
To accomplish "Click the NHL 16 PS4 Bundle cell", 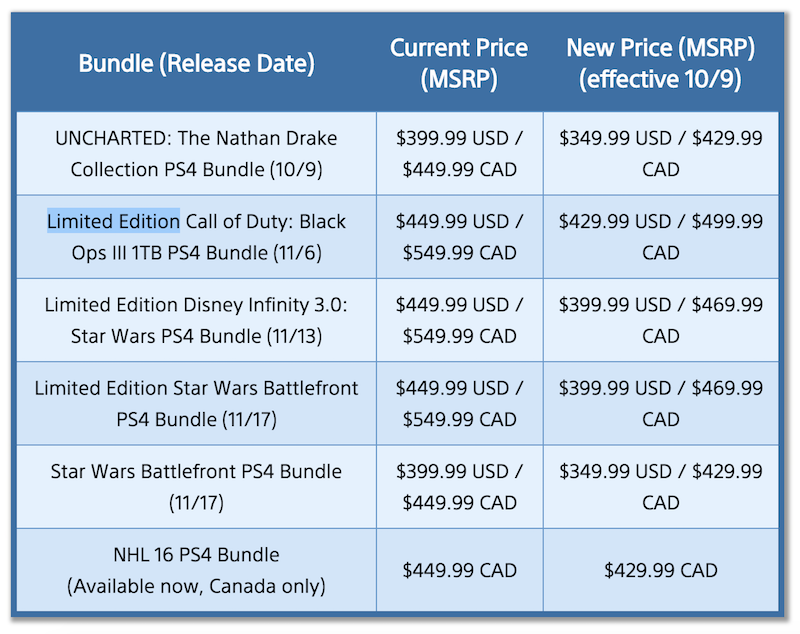I will [x=196, y=569].
